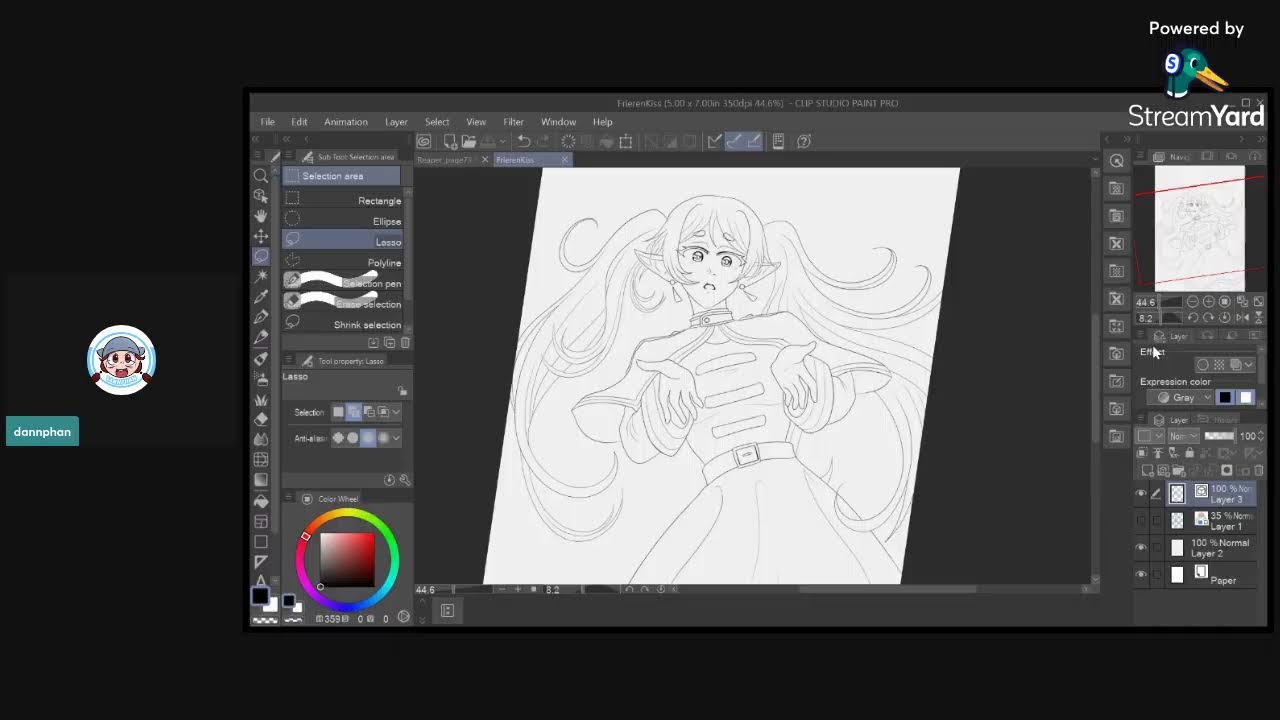This screenshot has height=720, width=1280.
Task: Open the Normal blending mode dropdown
Action: (x=1183, y=436)
